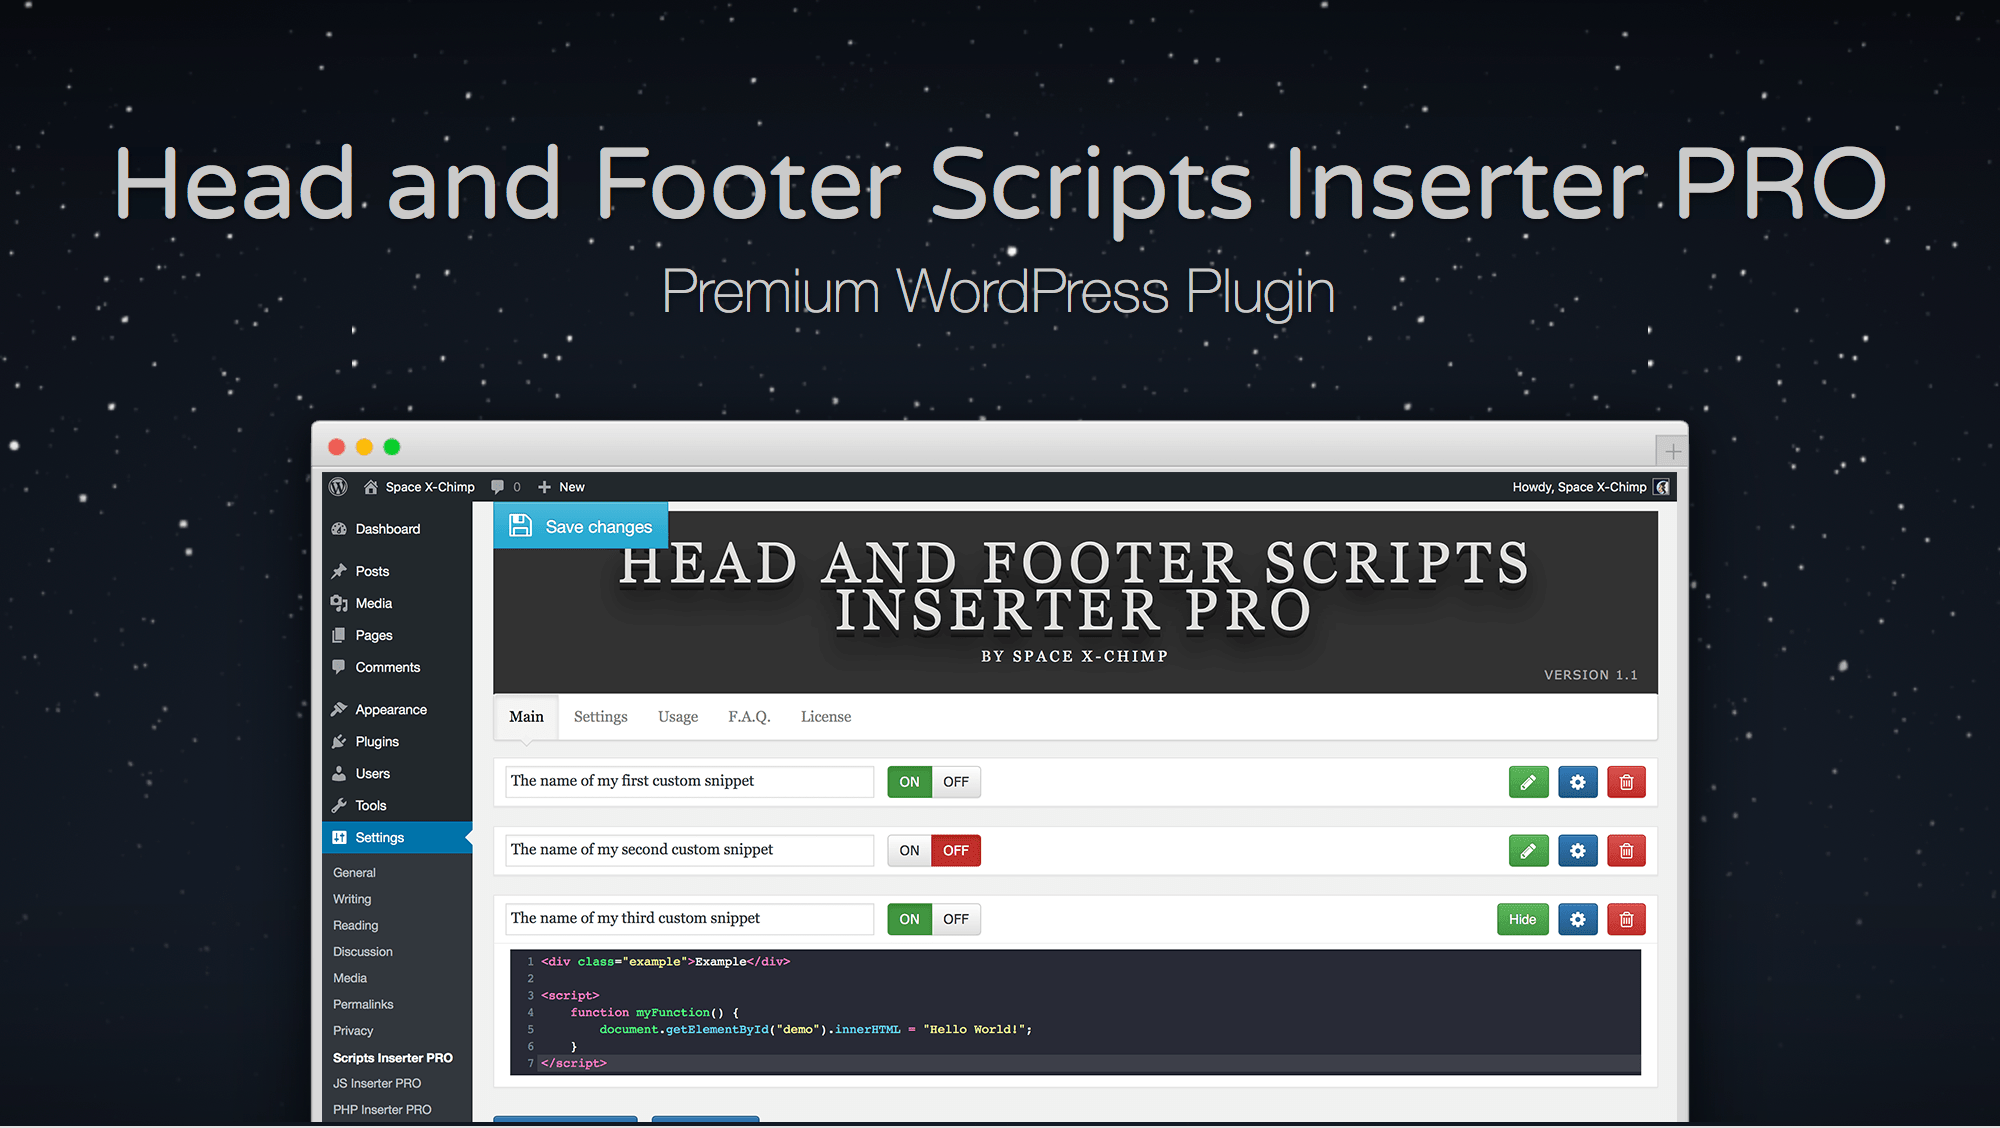Hide the third snippet code editor
Screen dimensions: 2000x1128
[x=1522, y=919]
